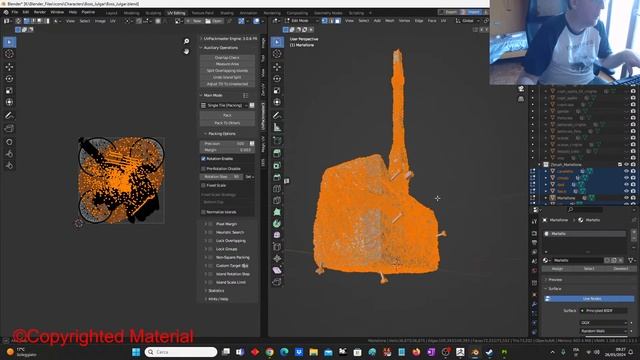Click the Split Overlapping Islands button
Image resolution: width=640 pixels, height=360 pixels.
(227, 71)
